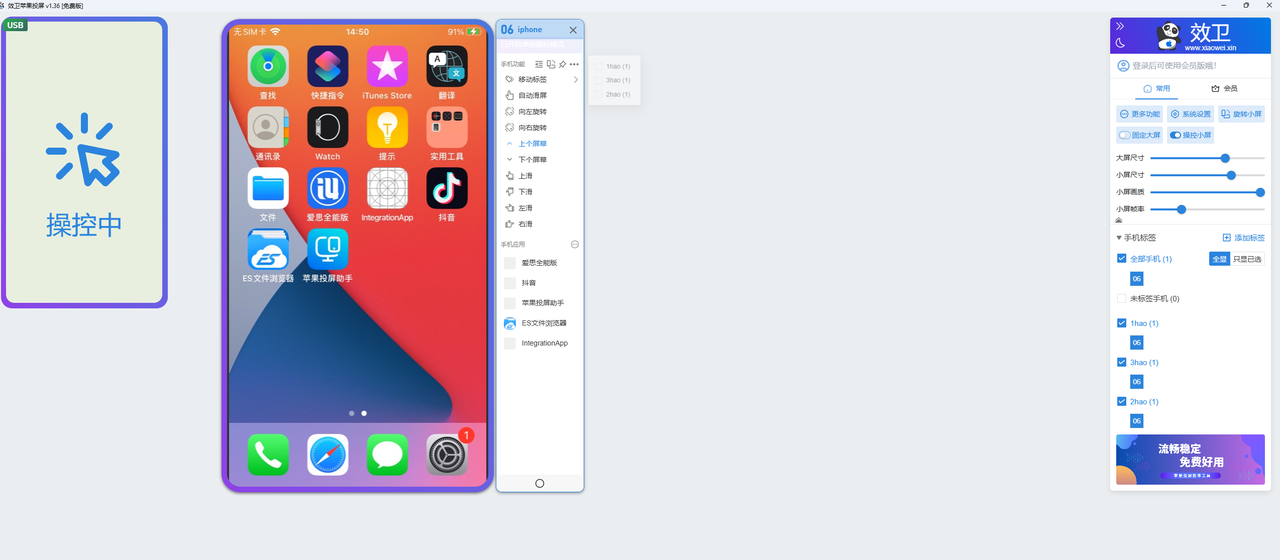Click the home circle button below panel

[540, 483]
